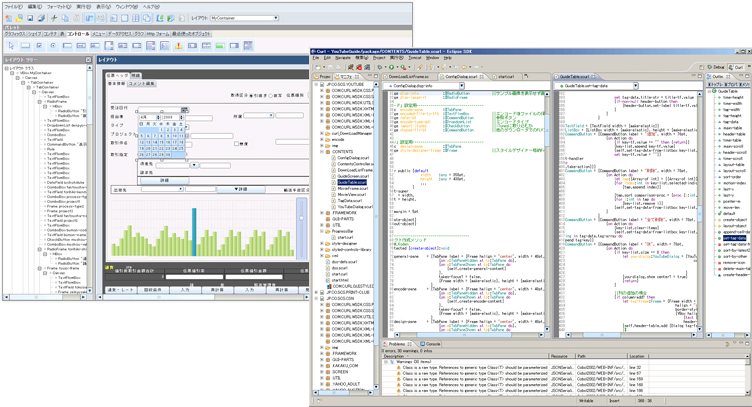Click layout tree vertical scrollbar

[x=90, y=180]
